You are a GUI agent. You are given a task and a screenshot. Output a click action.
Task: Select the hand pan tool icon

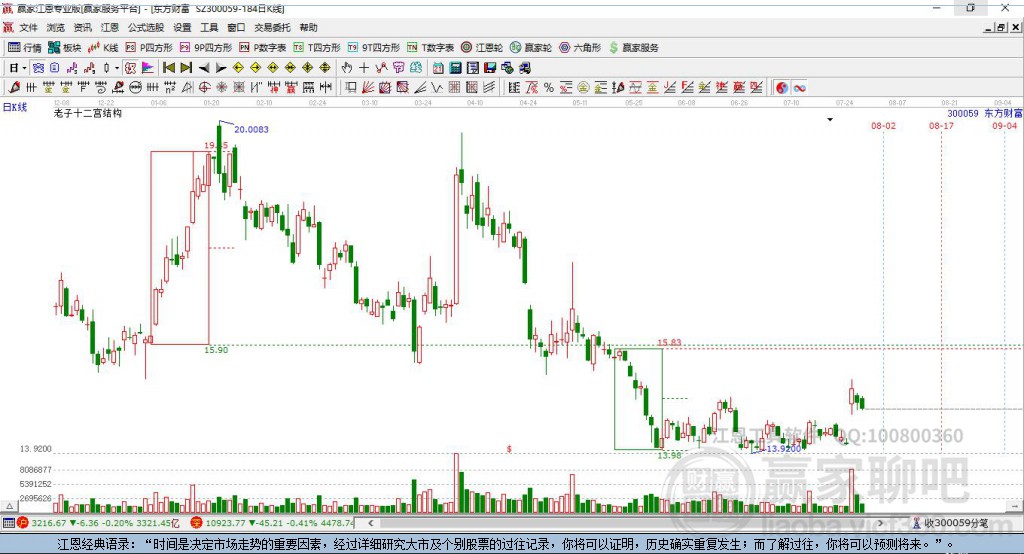[x=347, y=68]
